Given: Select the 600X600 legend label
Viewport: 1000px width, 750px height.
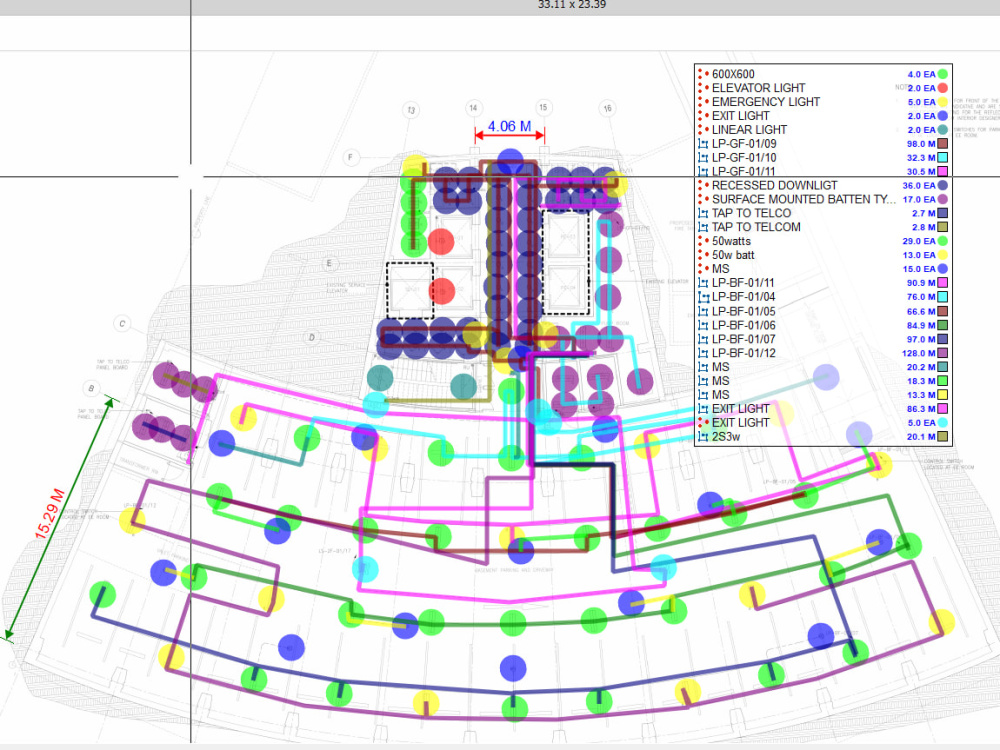Looking at the screenshot, I should point(733,74).
